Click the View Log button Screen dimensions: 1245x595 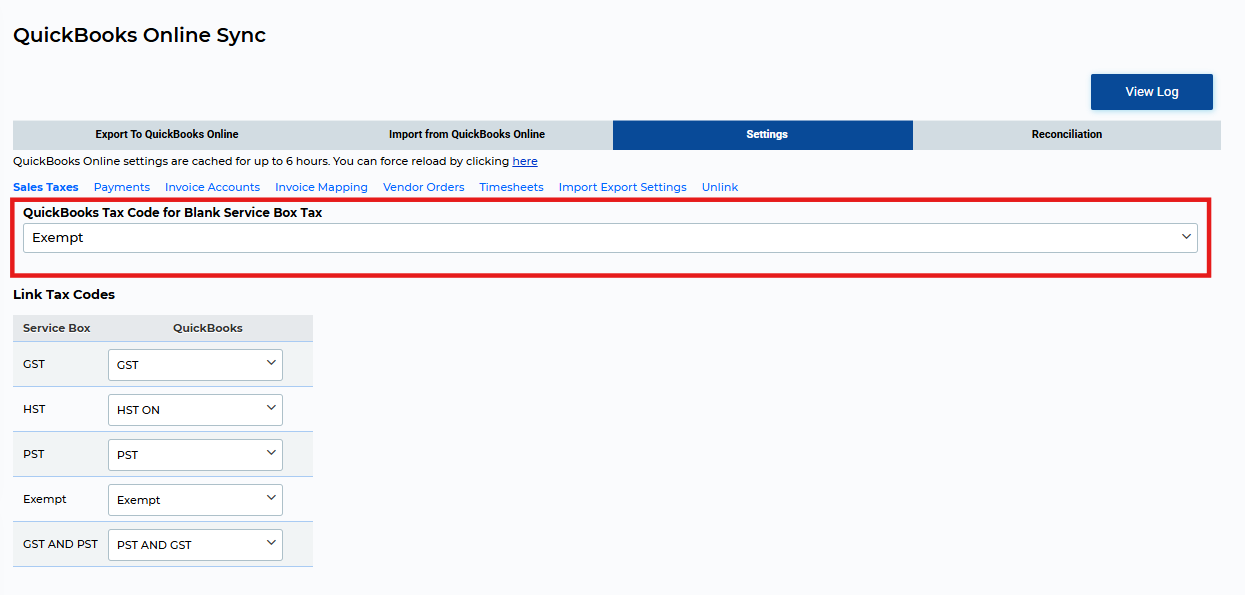tap(1151, 92)
